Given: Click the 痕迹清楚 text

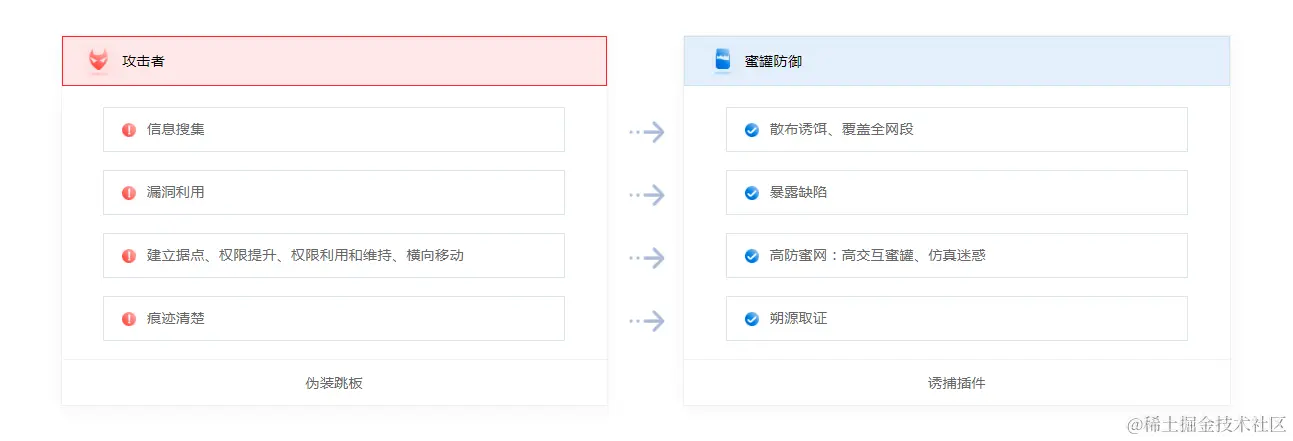Looking at the screenshot, I should tap(176, 318).
